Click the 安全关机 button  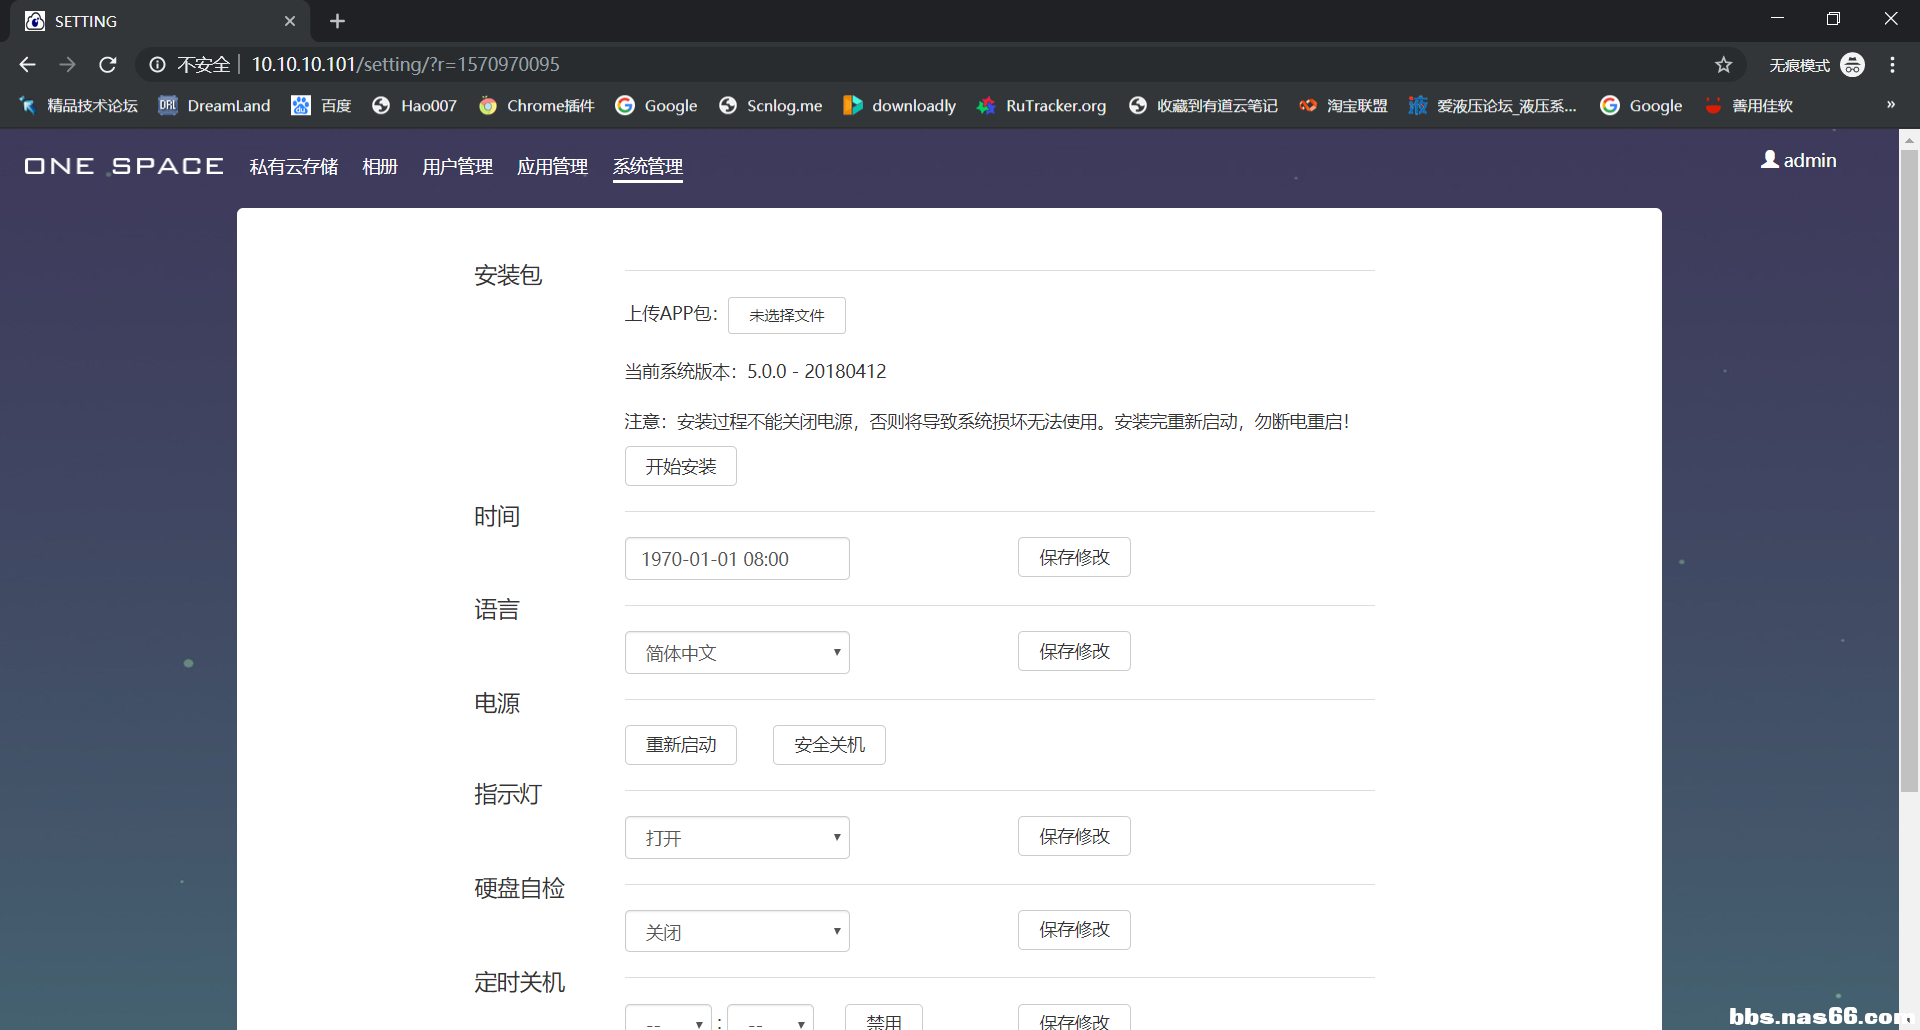click(x=829, y=745)
